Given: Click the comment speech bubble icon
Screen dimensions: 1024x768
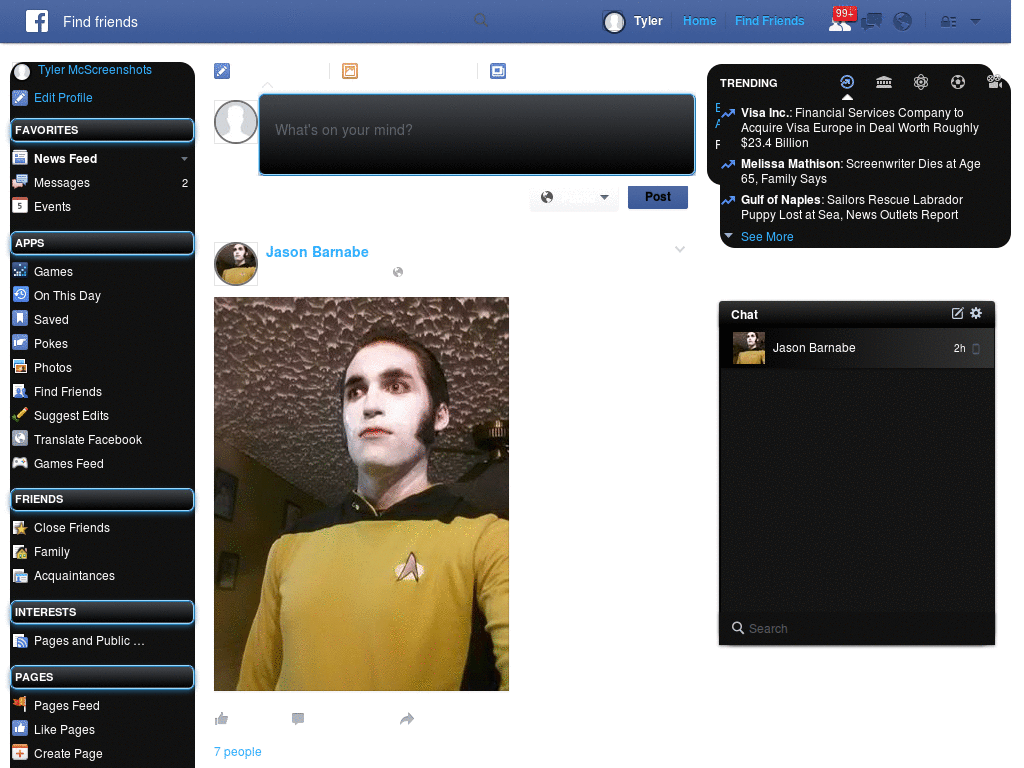Looking at the screenshot, I should coord(298,719).
